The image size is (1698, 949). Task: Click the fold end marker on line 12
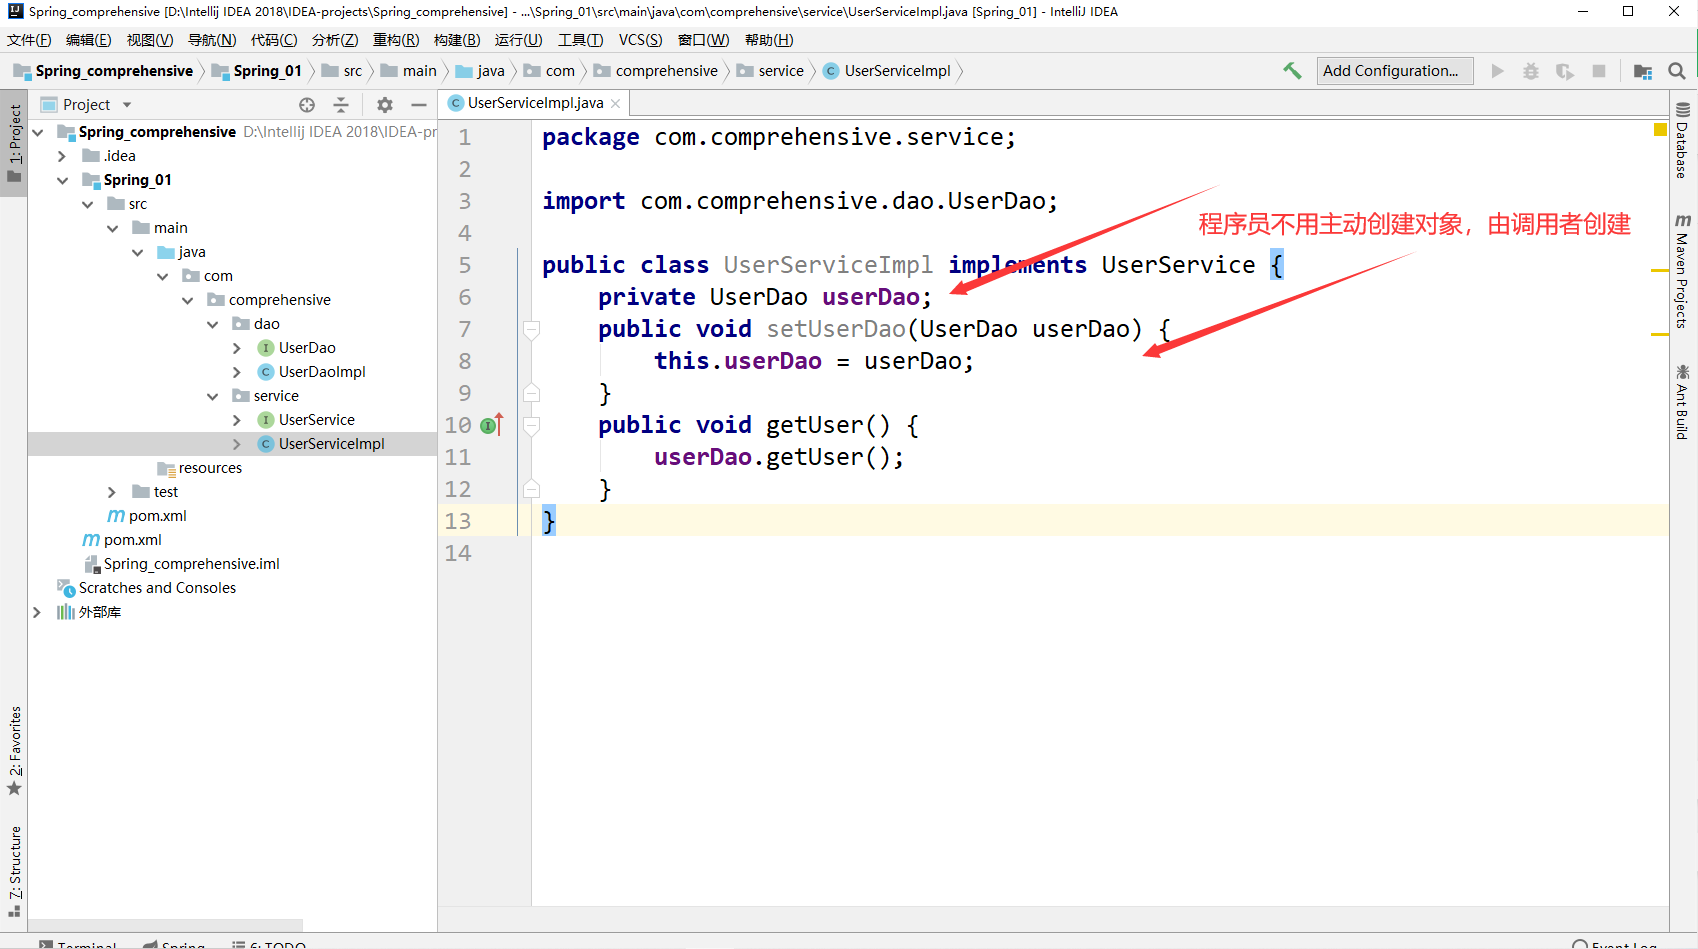tap(532, 489)
